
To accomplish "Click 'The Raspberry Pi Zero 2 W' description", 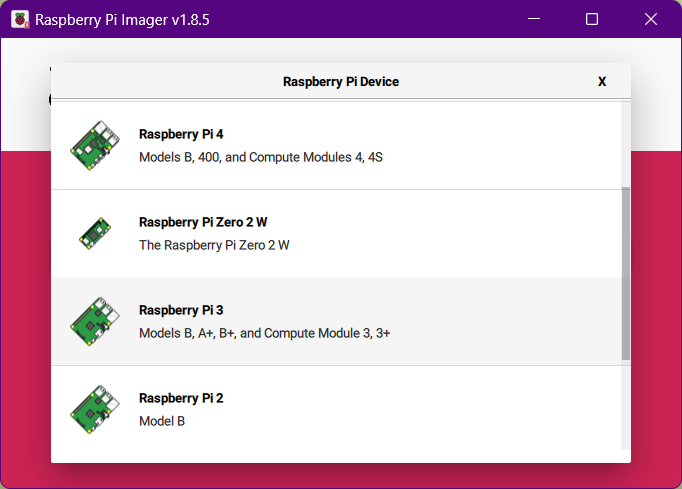I will coord(214,245).
